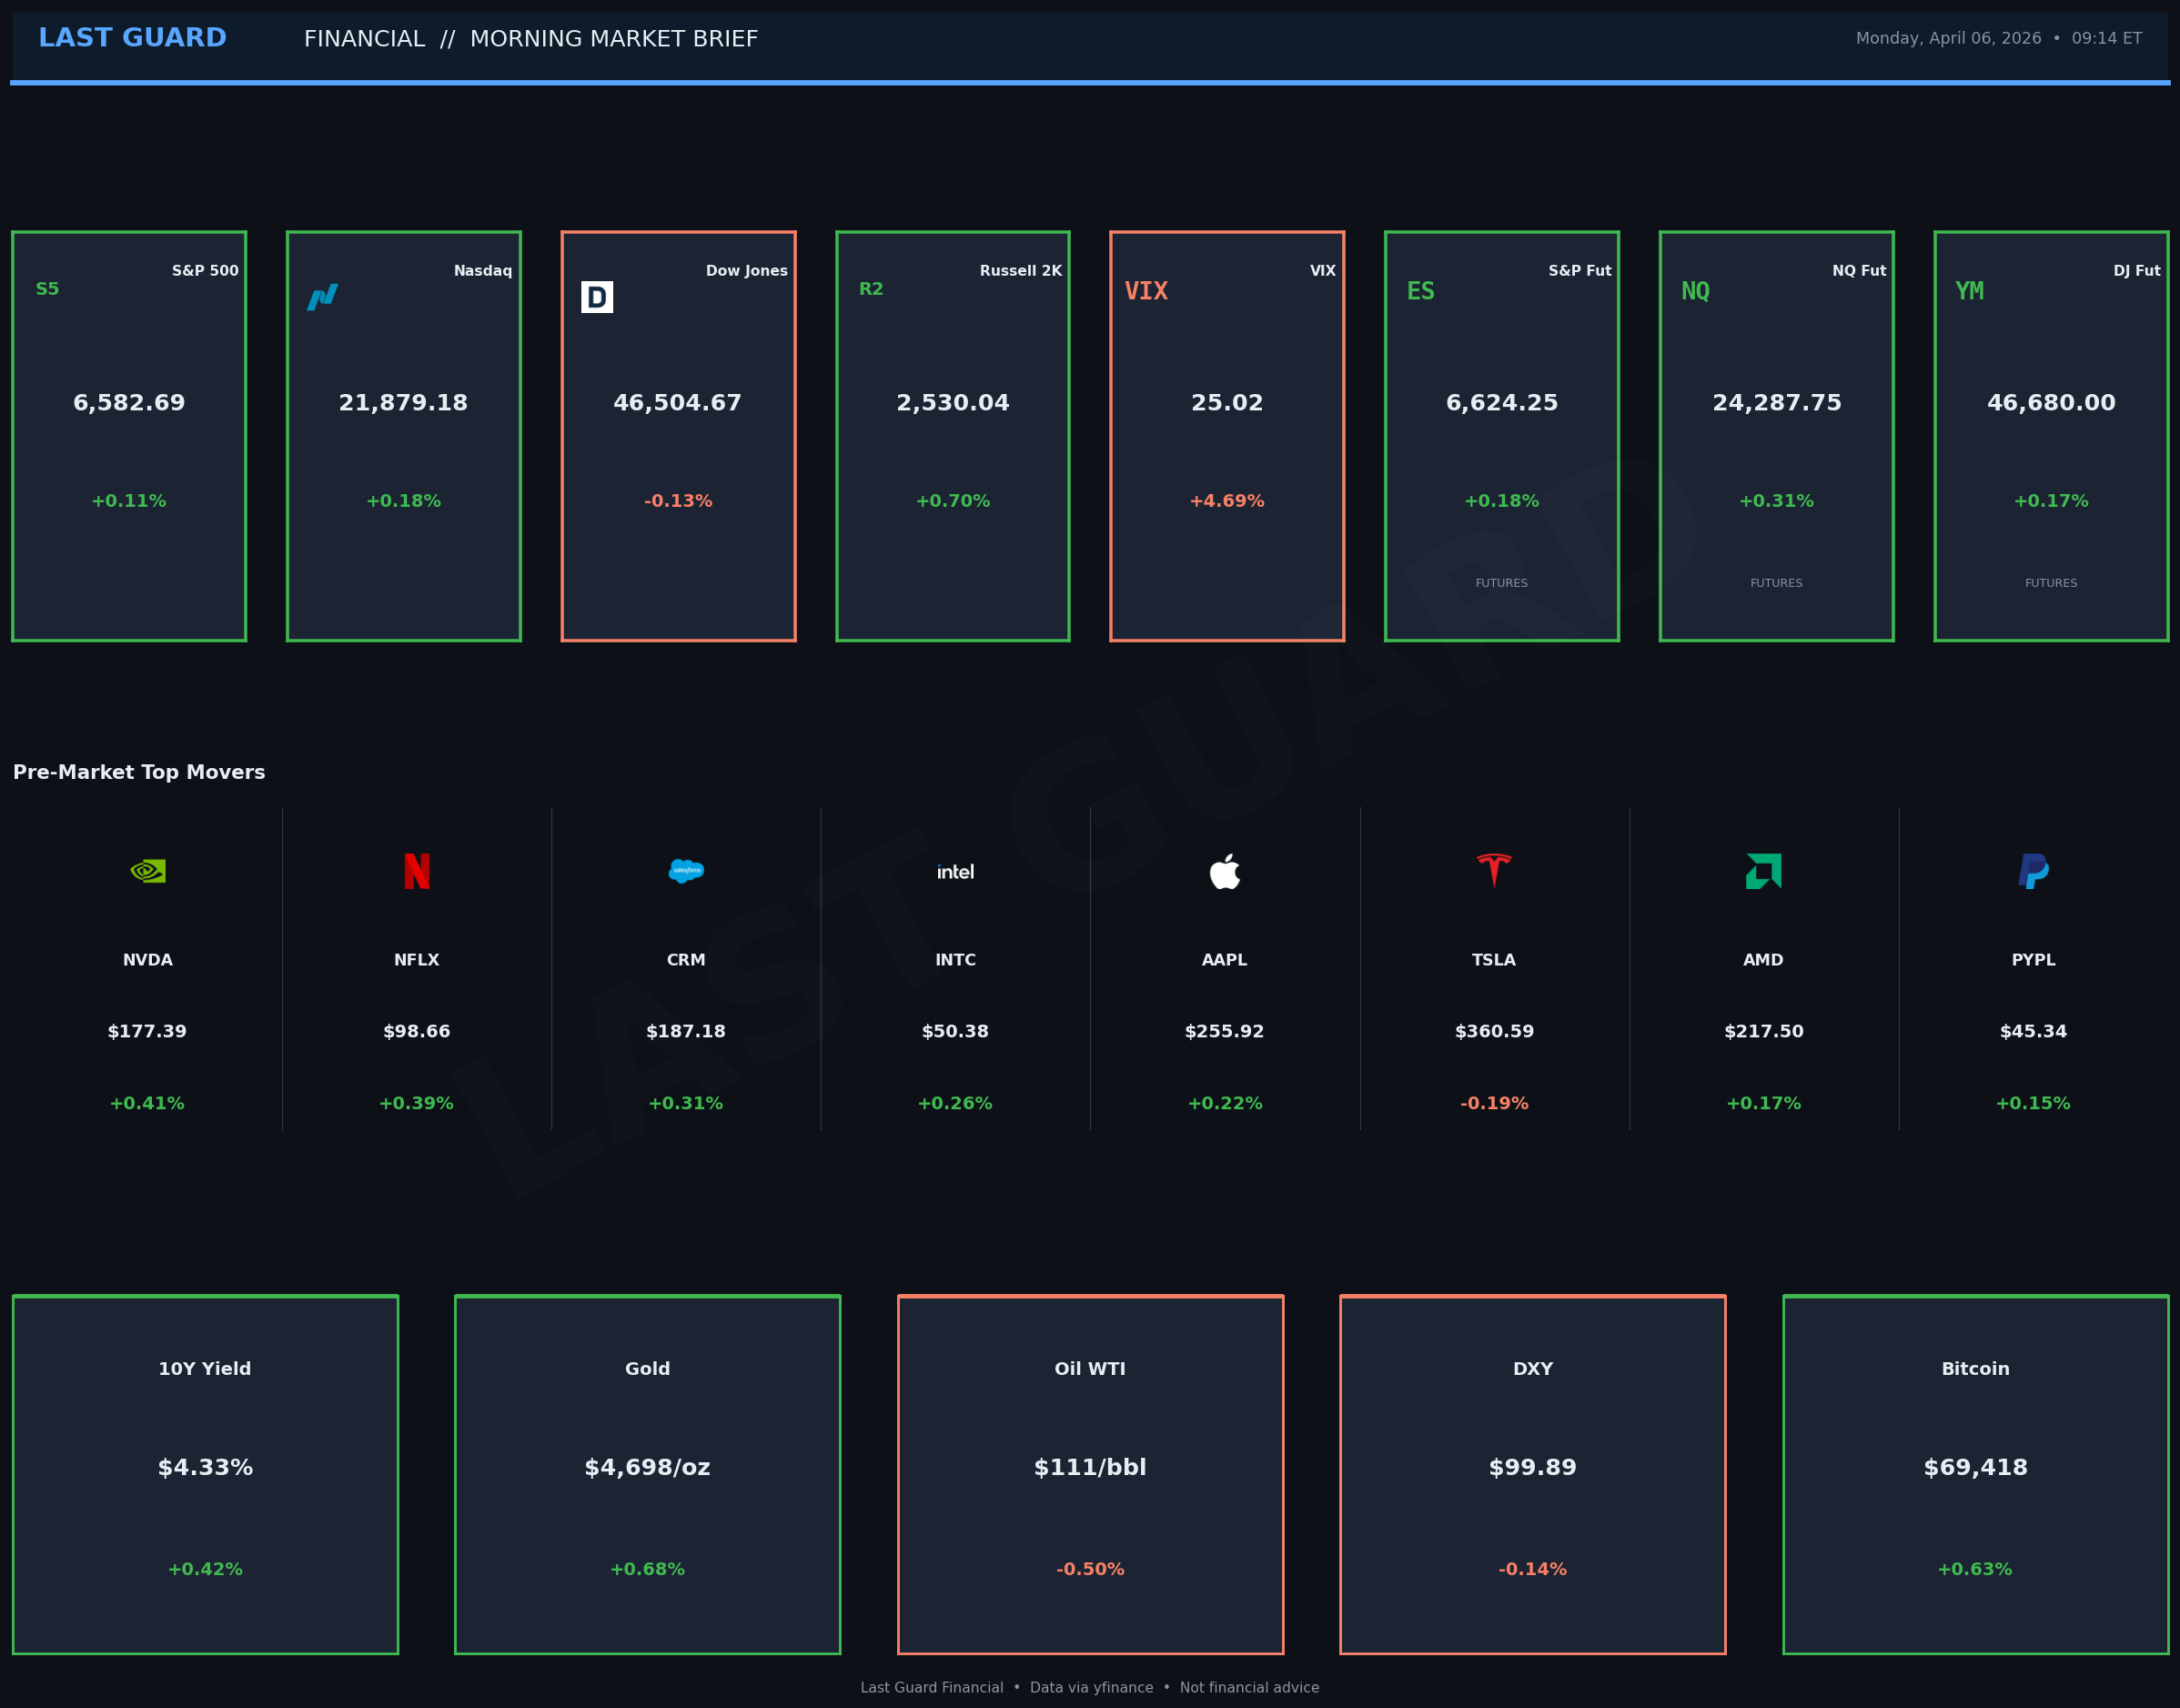Select the VIX volatility card
The image size is (2180, 1708).
pos(1227,436)
